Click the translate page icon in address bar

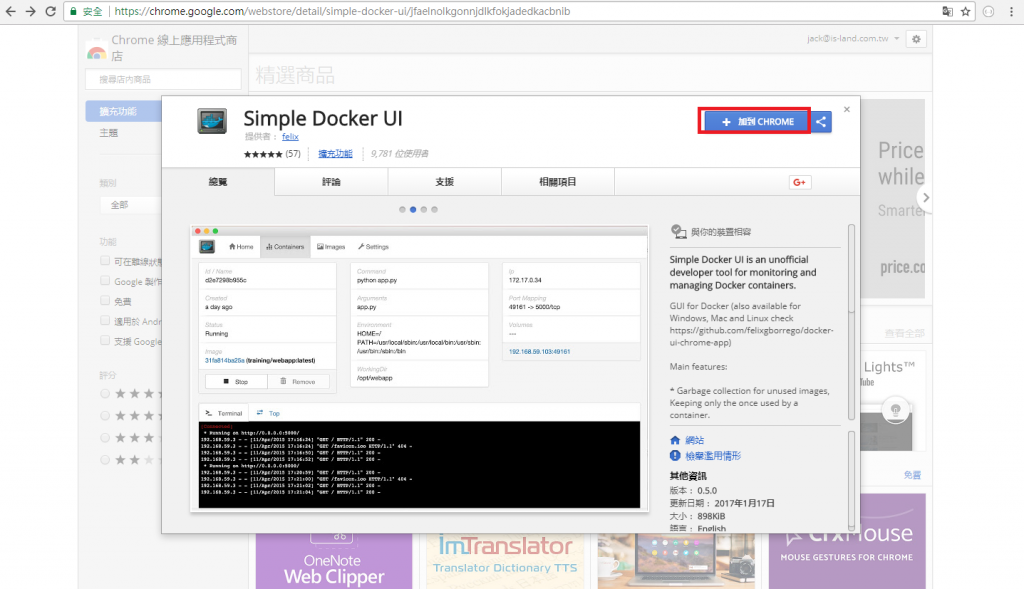coord(947,11)
